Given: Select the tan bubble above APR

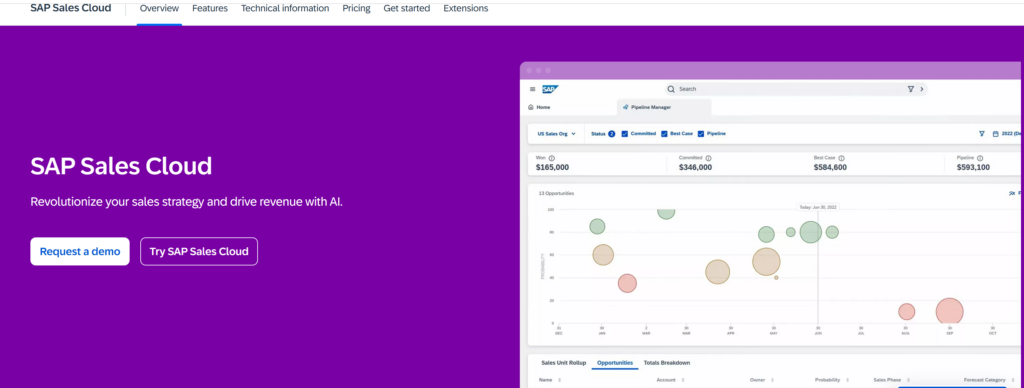Looking at the screenshot, I should (718, 272).
